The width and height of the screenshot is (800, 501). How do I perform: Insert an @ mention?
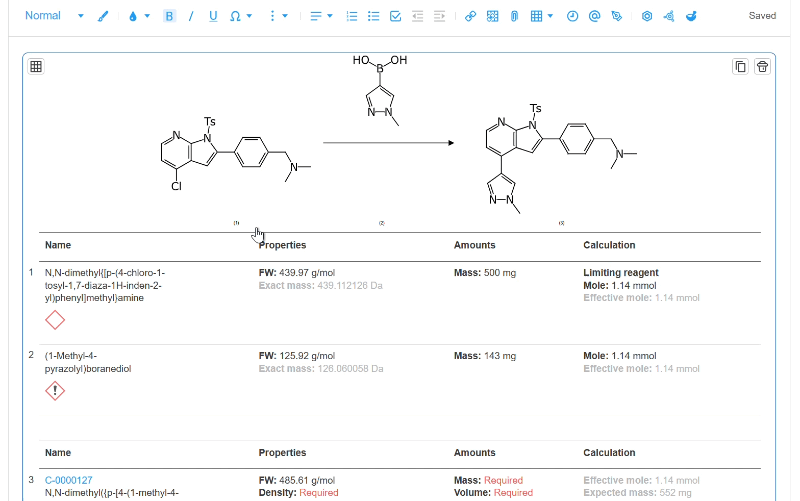click(x=594, y=16)
